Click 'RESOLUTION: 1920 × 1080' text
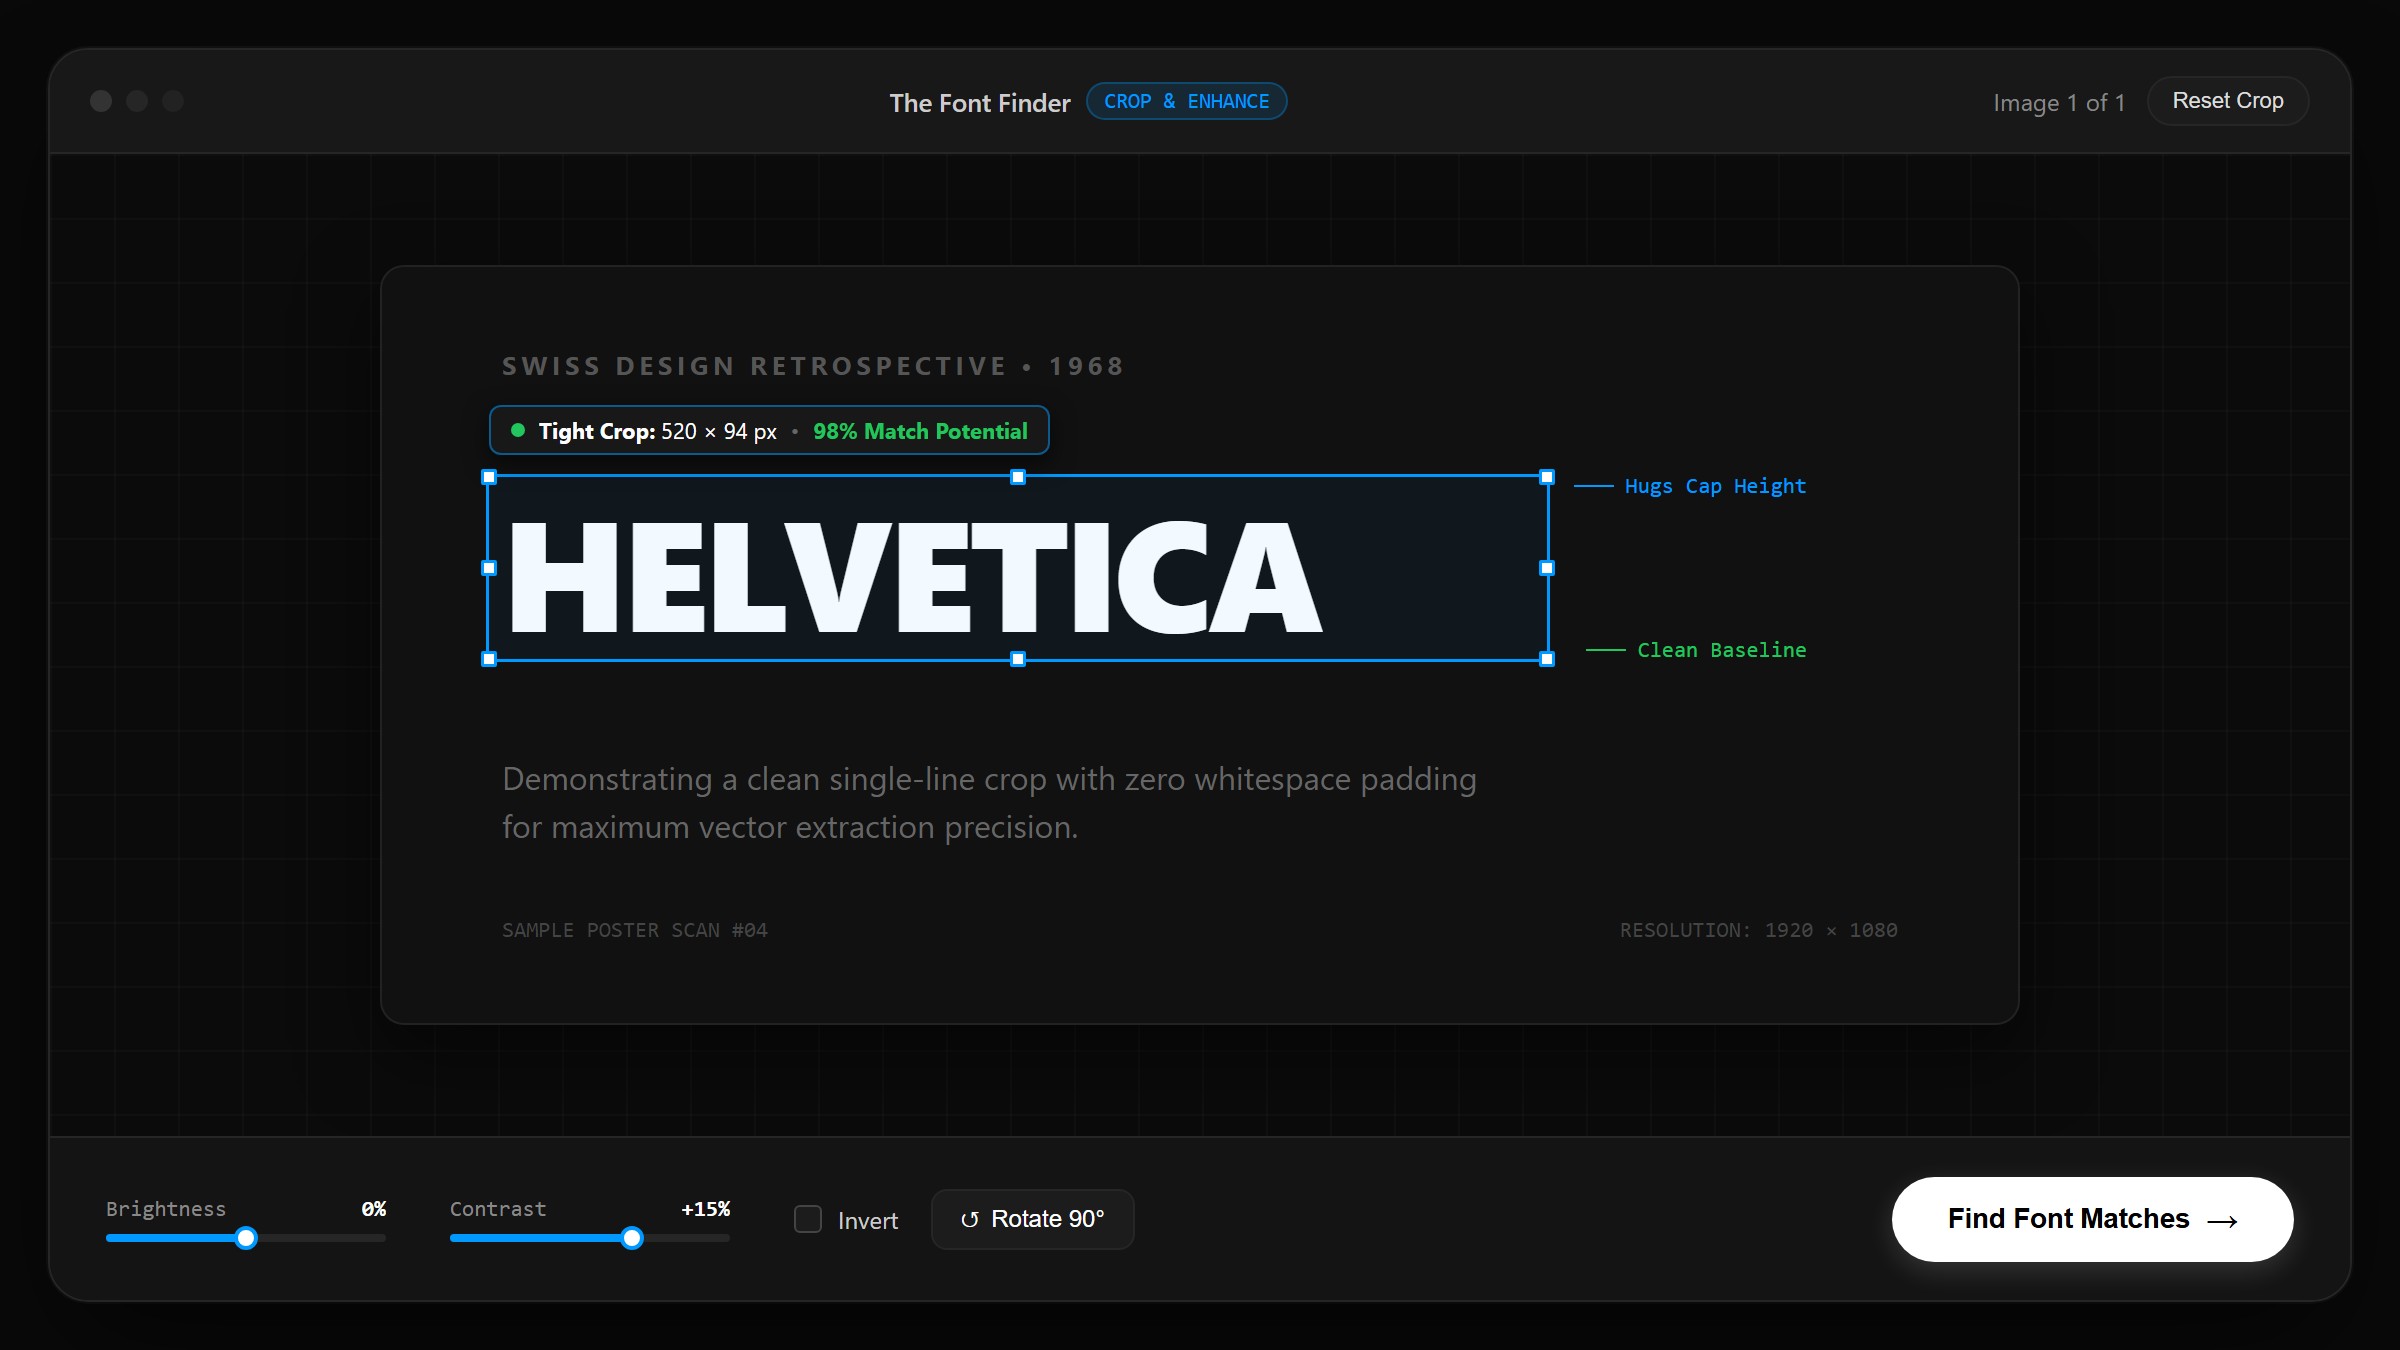 coord(1759,930)
